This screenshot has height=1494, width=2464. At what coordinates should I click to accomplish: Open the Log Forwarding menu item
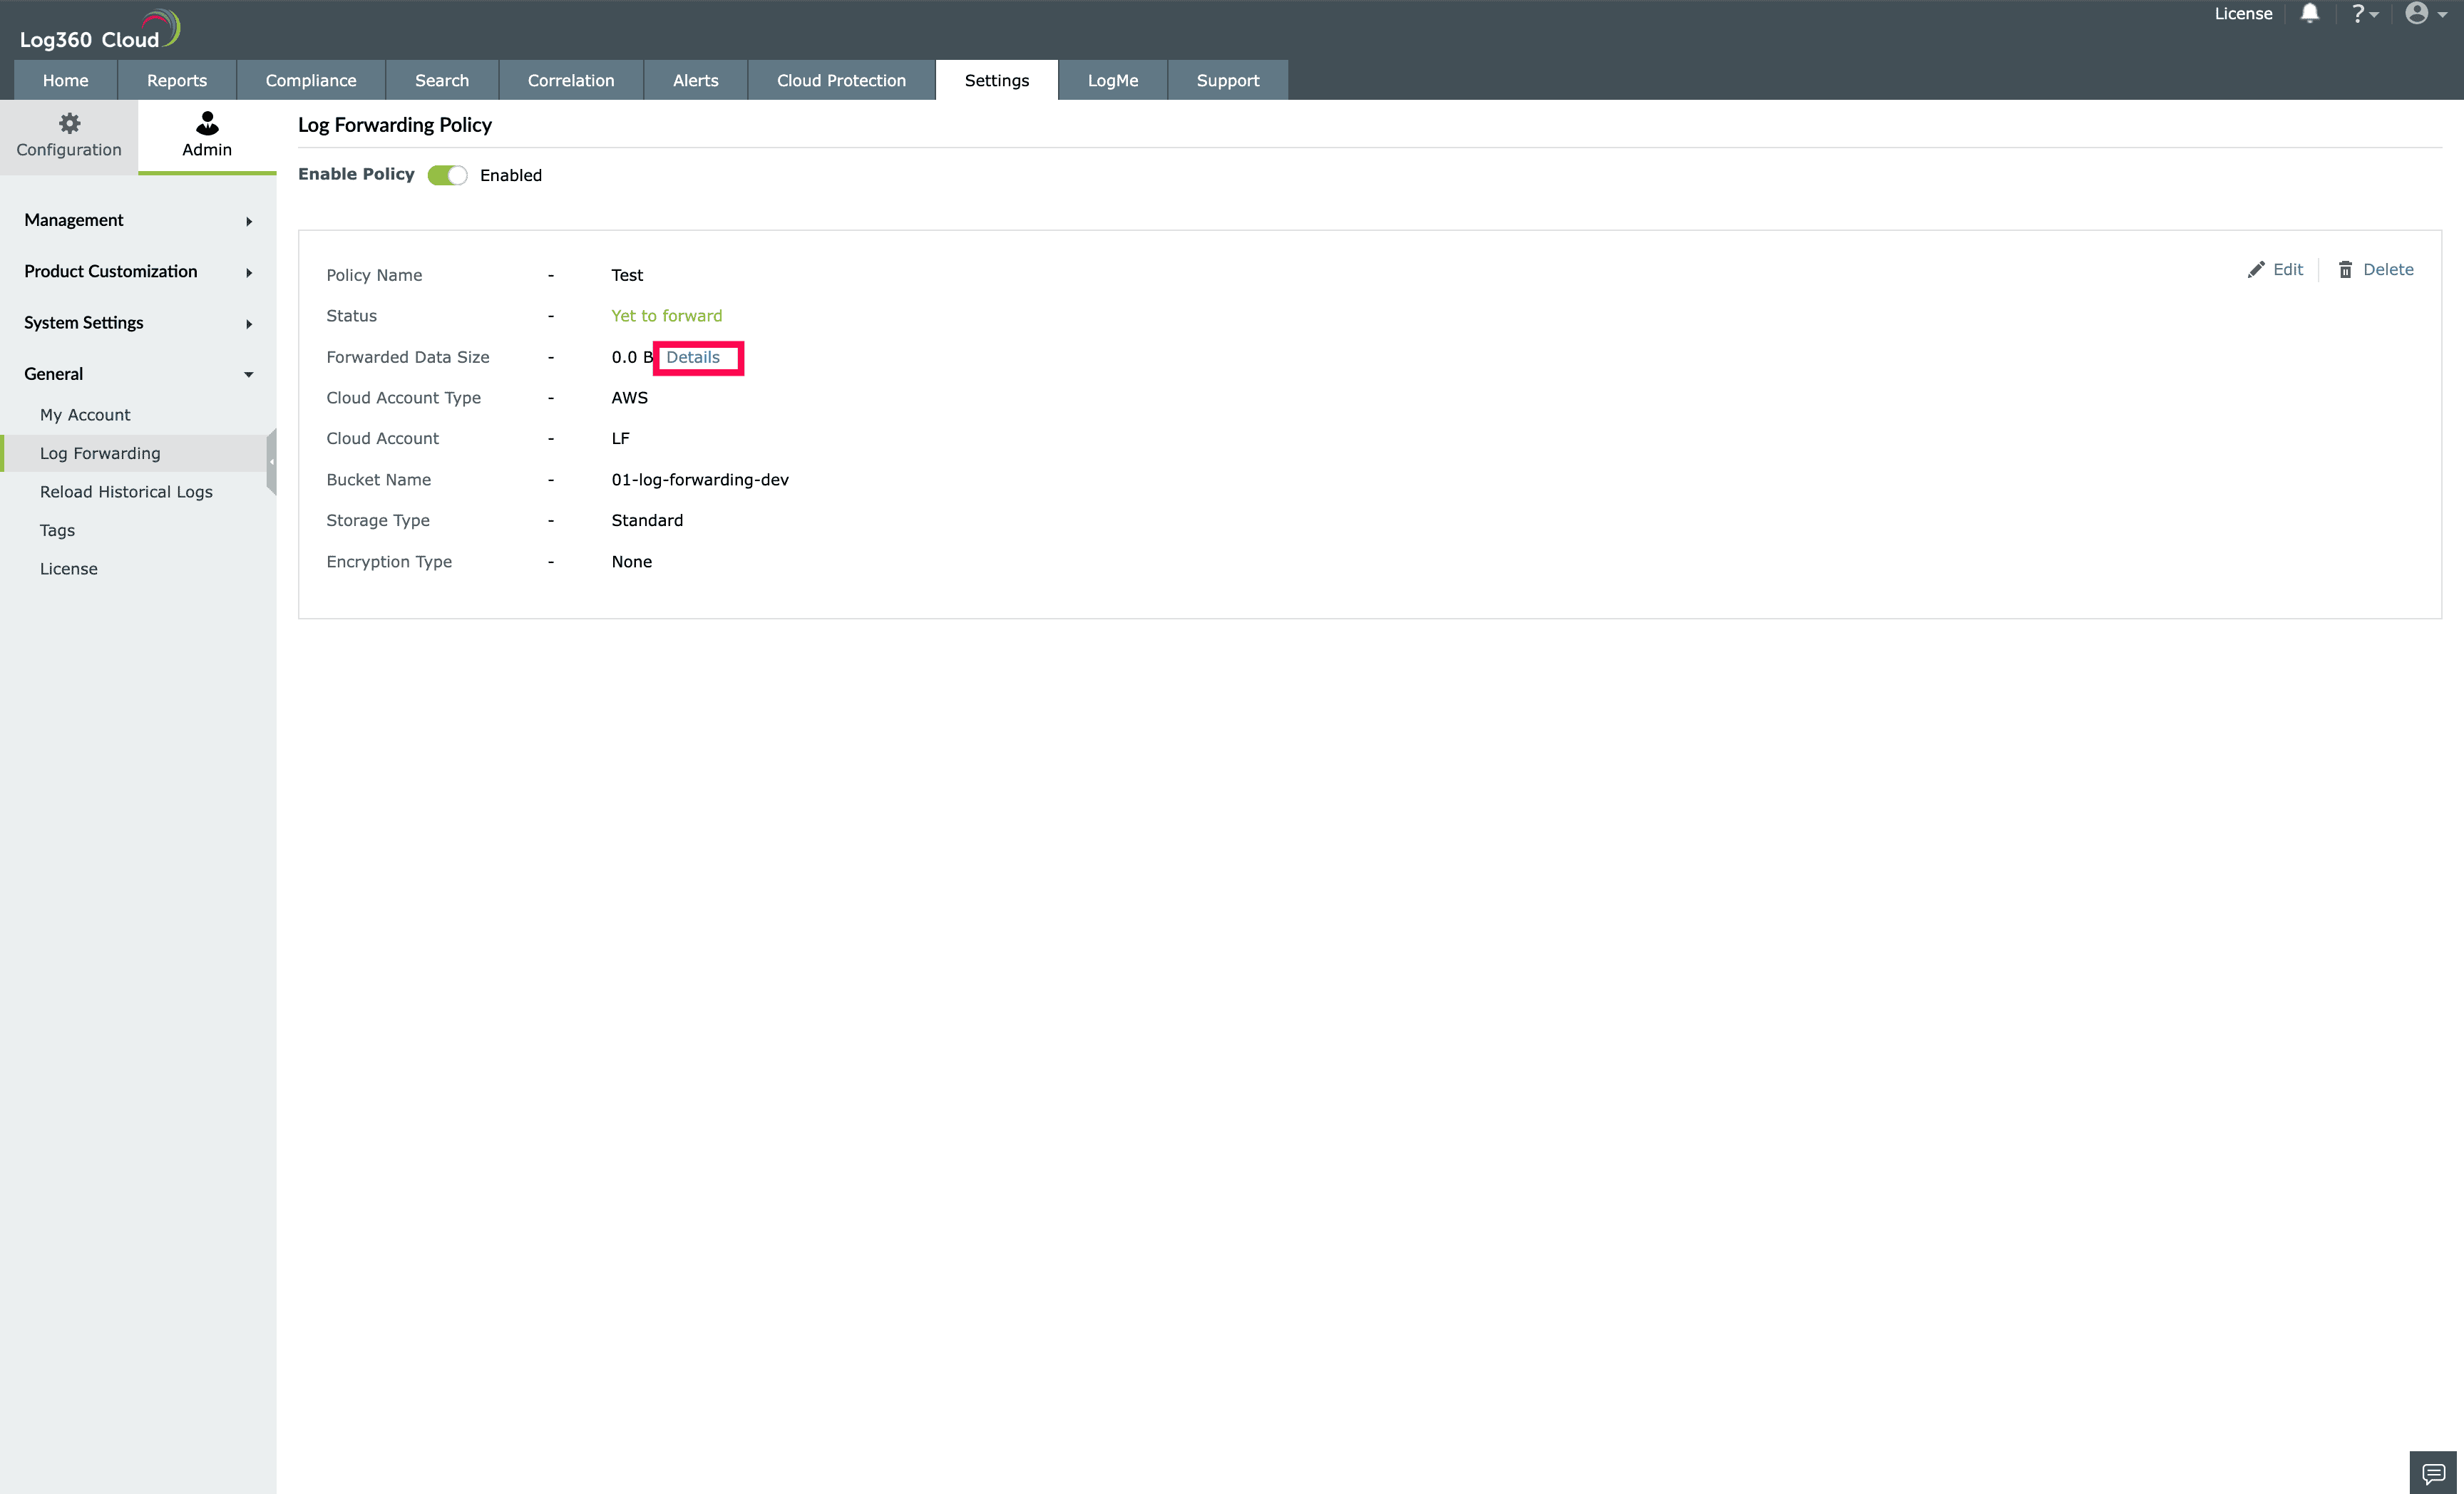(101, 452)
